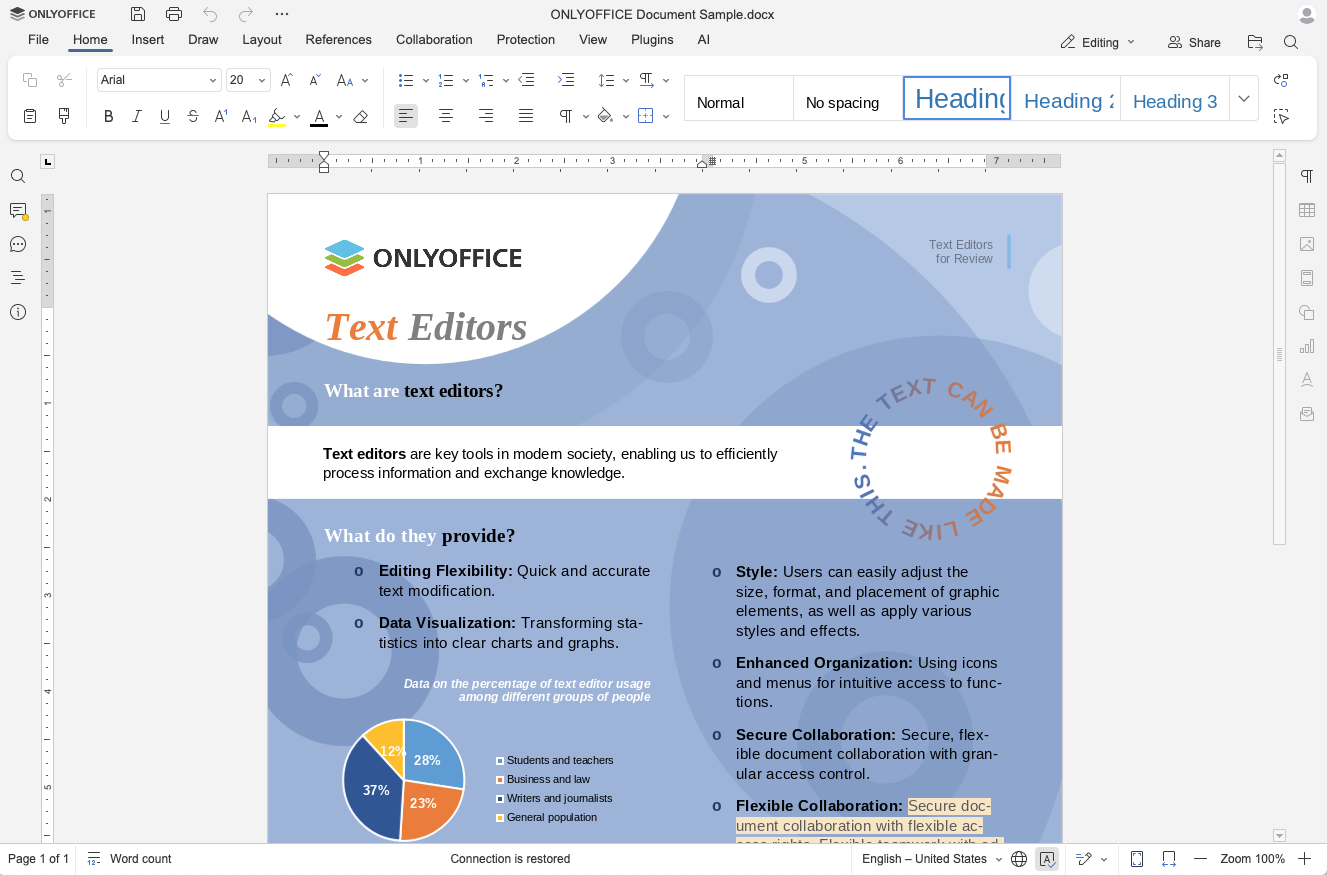Toggle Bold formatting
The height and width of the screenshot is (875, 1327).
tap(109, 117)
